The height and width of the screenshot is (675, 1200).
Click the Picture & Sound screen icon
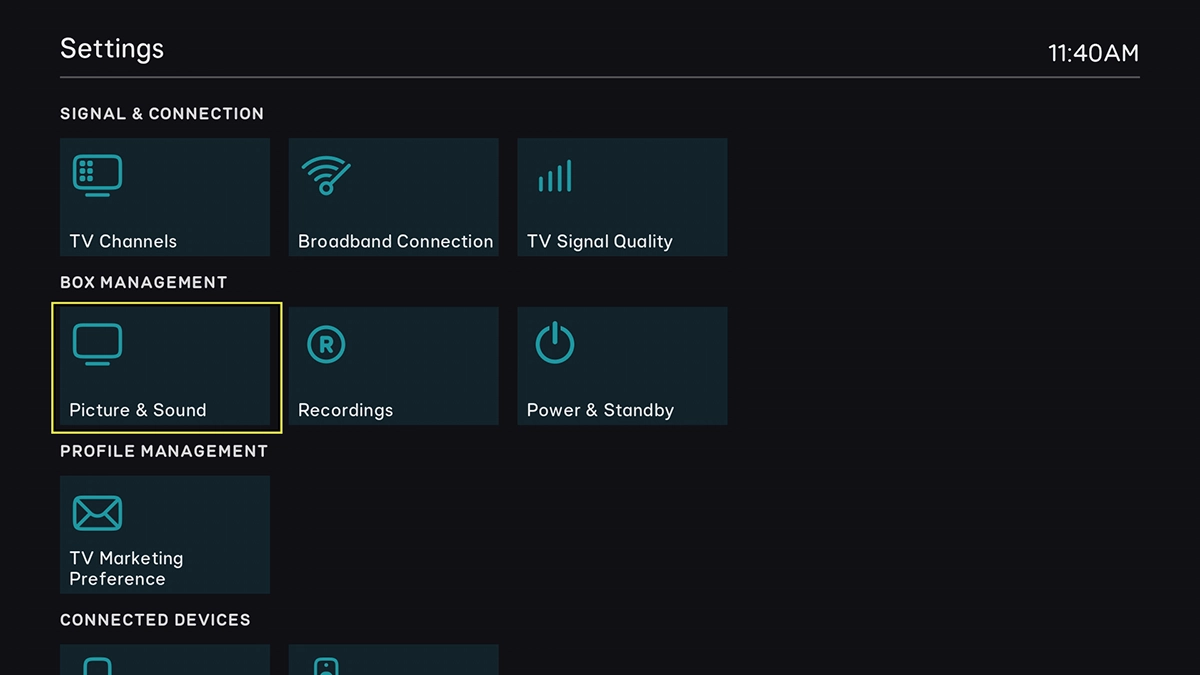[x=97, y=345]
